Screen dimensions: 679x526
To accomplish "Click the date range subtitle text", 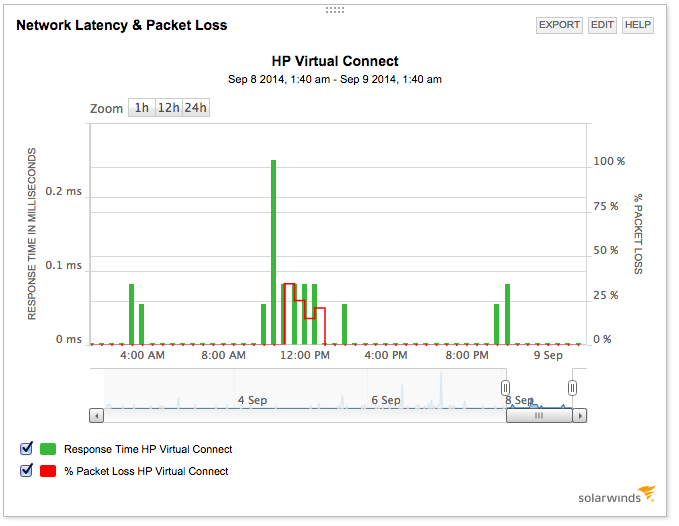I will coord(335,80).
